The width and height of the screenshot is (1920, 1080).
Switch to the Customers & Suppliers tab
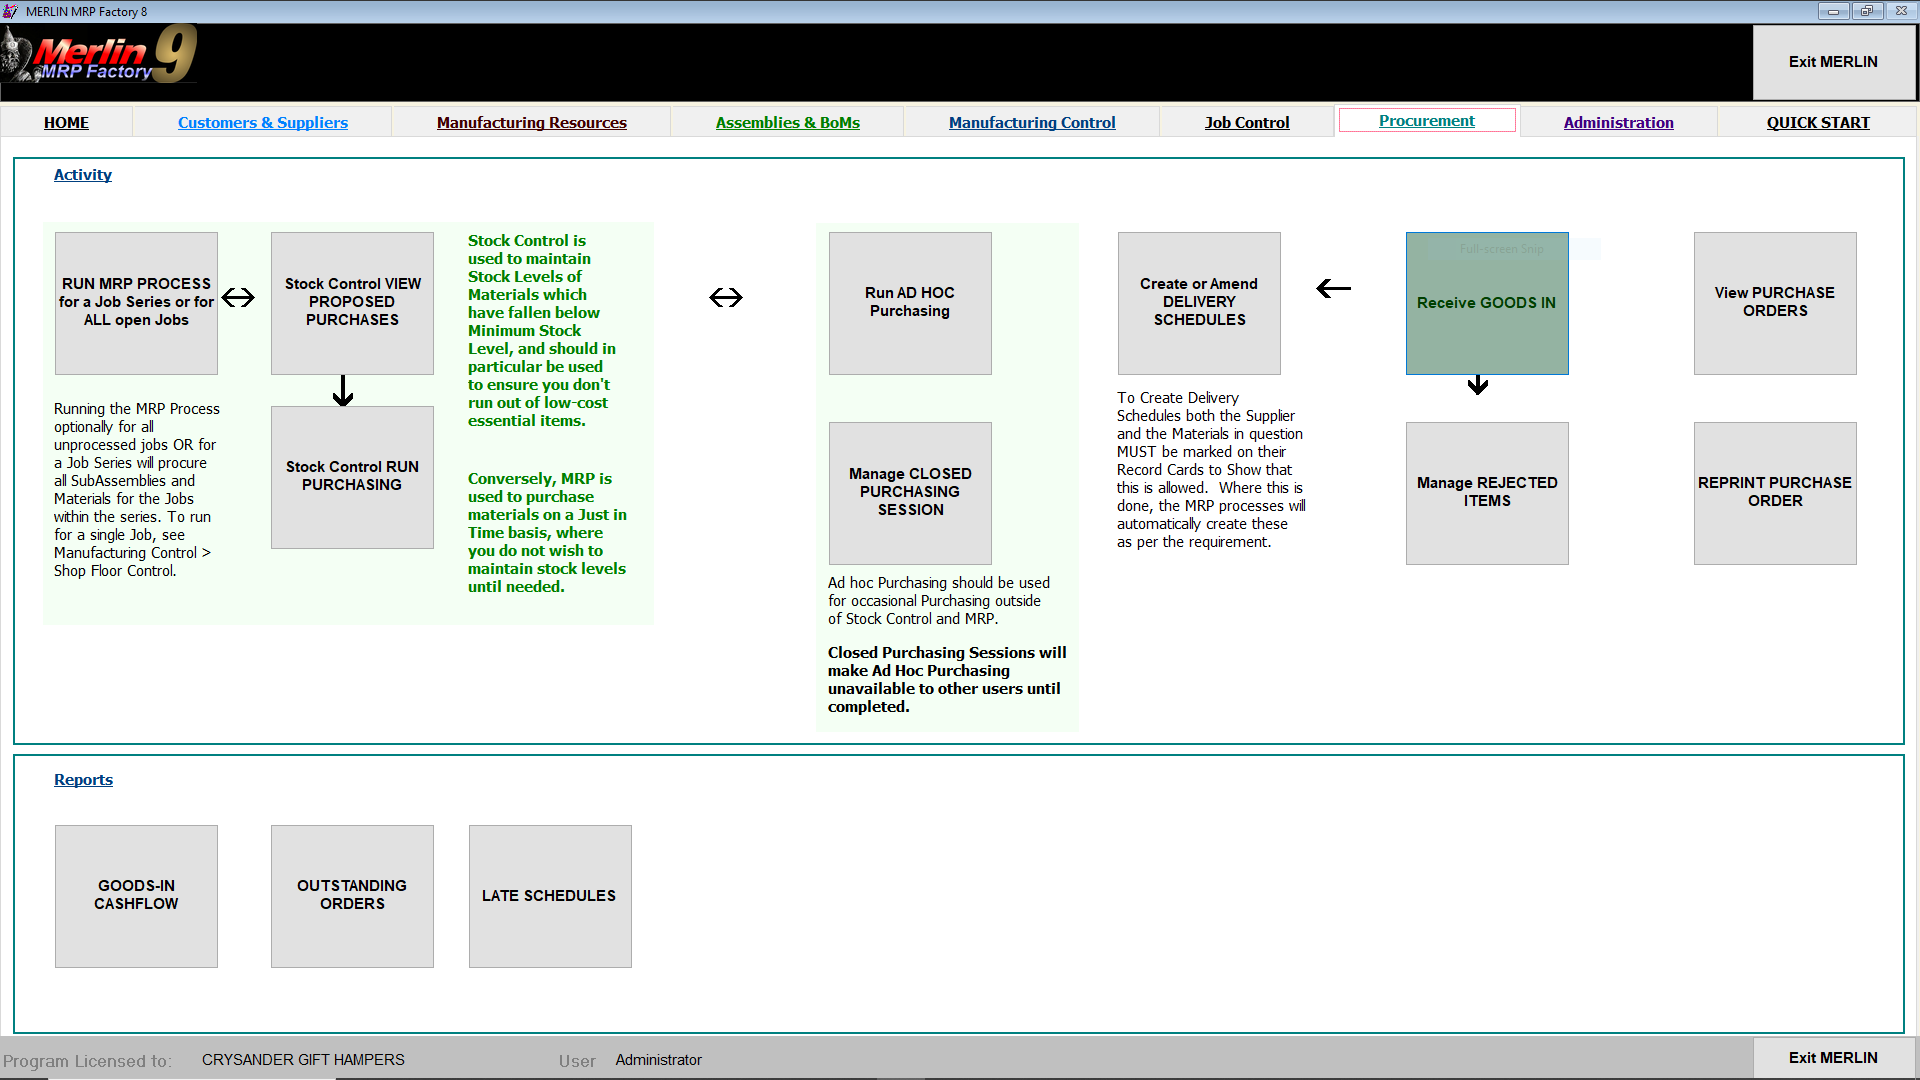click(263, 122)
